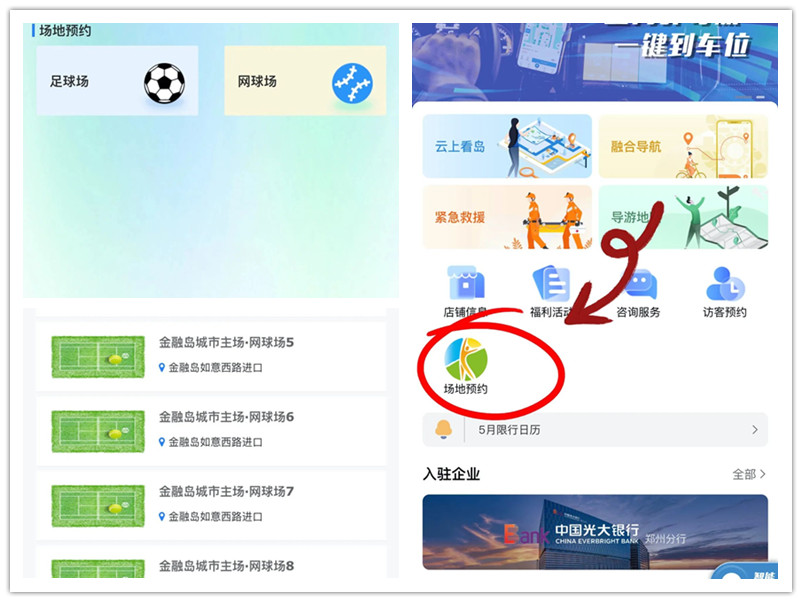Image resolution: width=802 pixels, height=602 pixels.
Task: Tap the blue tennis ball icon
Action: (x=352, y=83)
